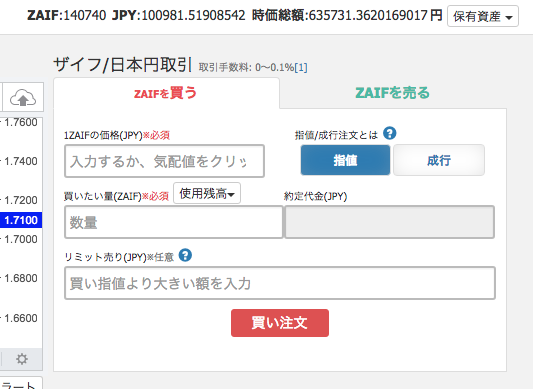Open chart settings gear icon

[22, 359]
